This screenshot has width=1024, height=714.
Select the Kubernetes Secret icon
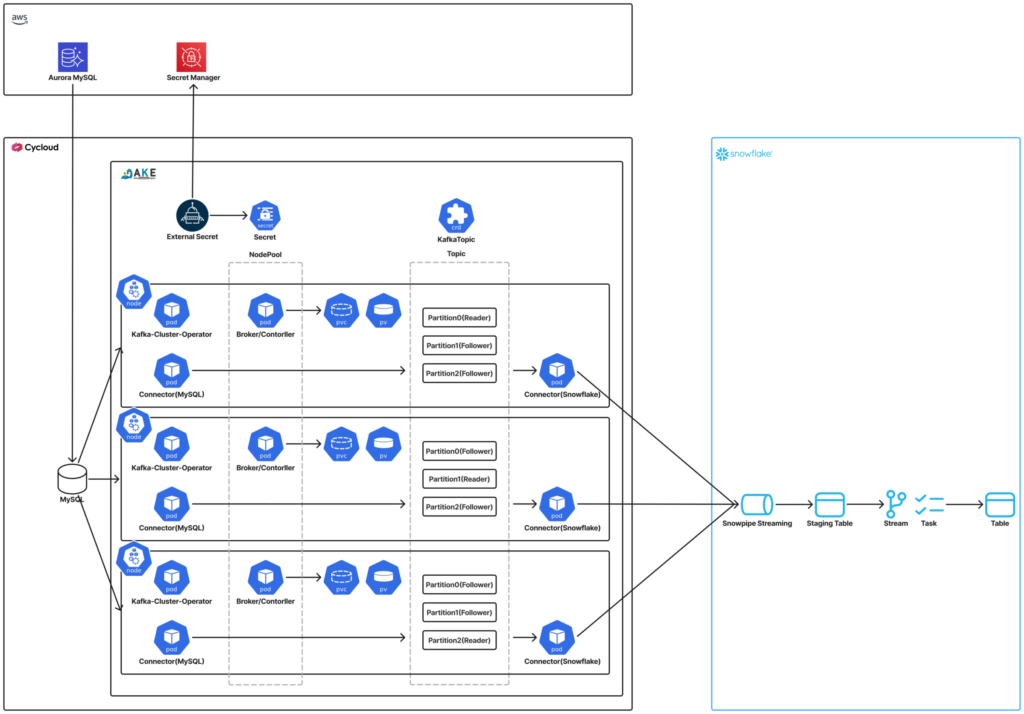click(265, 214)
